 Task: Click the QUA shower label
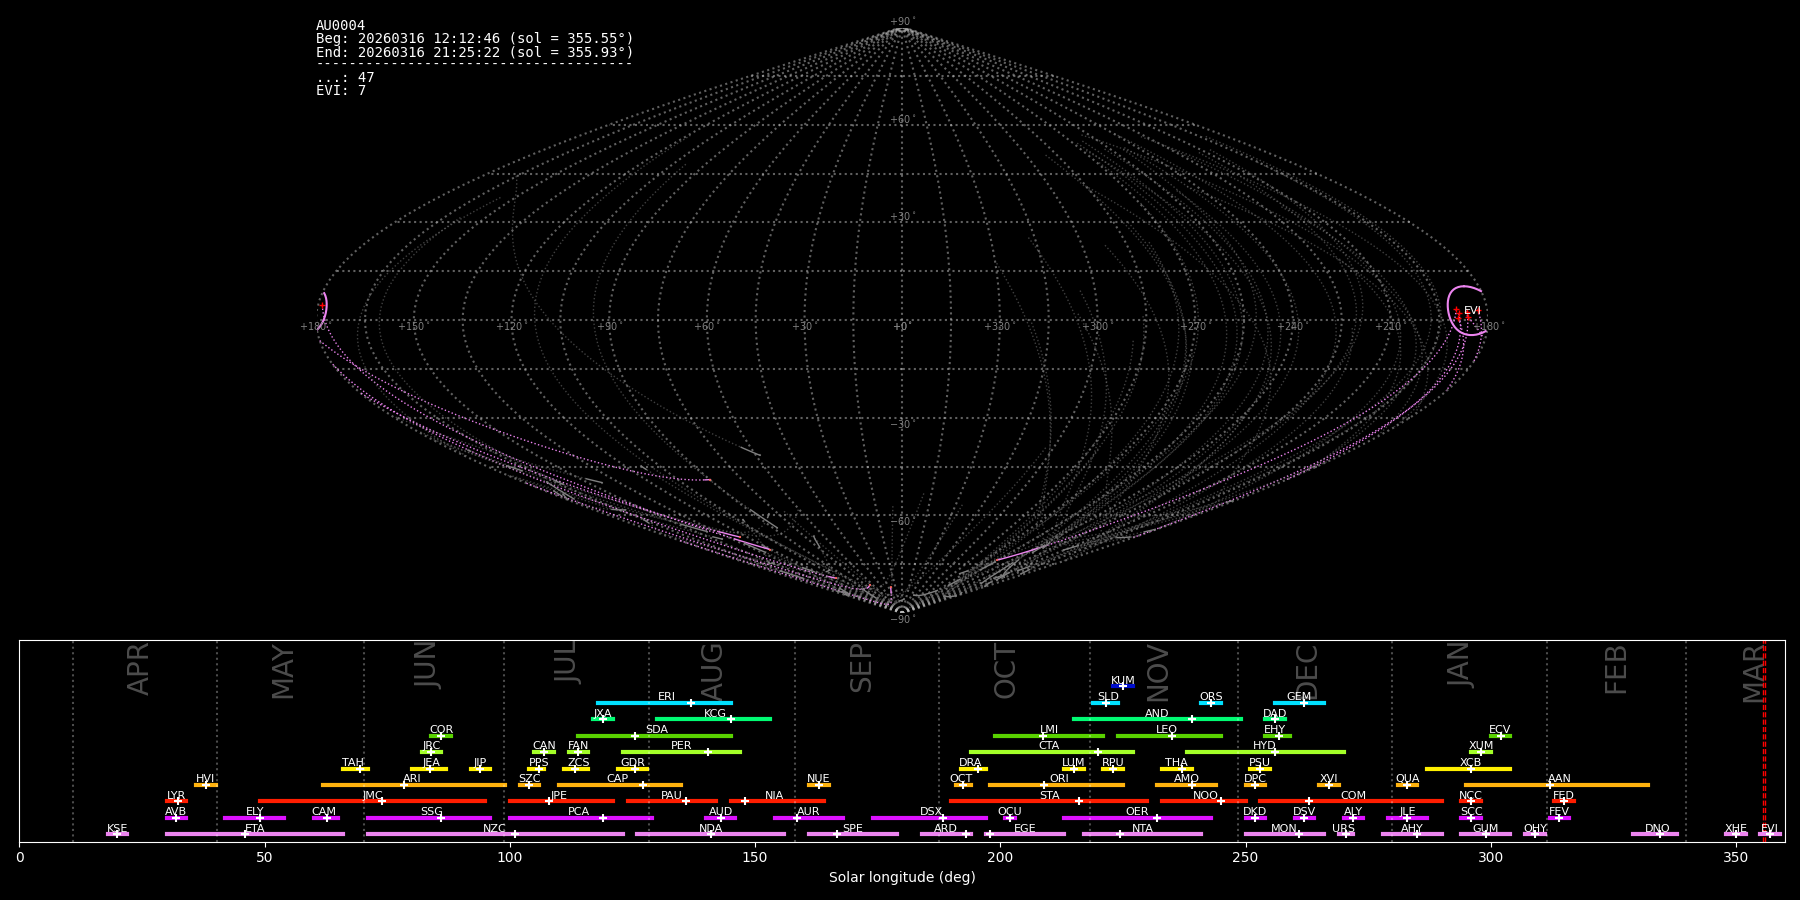[x=1407, y=779]
